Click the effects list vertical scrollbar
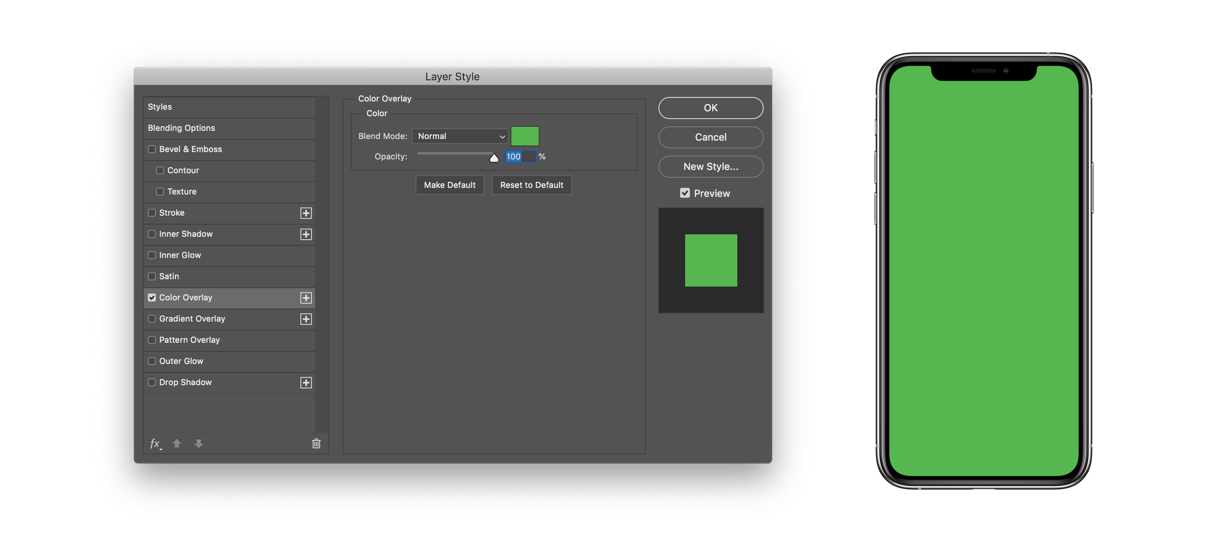This screenshot has height=542, width=1216. click(x=322, y=264)
